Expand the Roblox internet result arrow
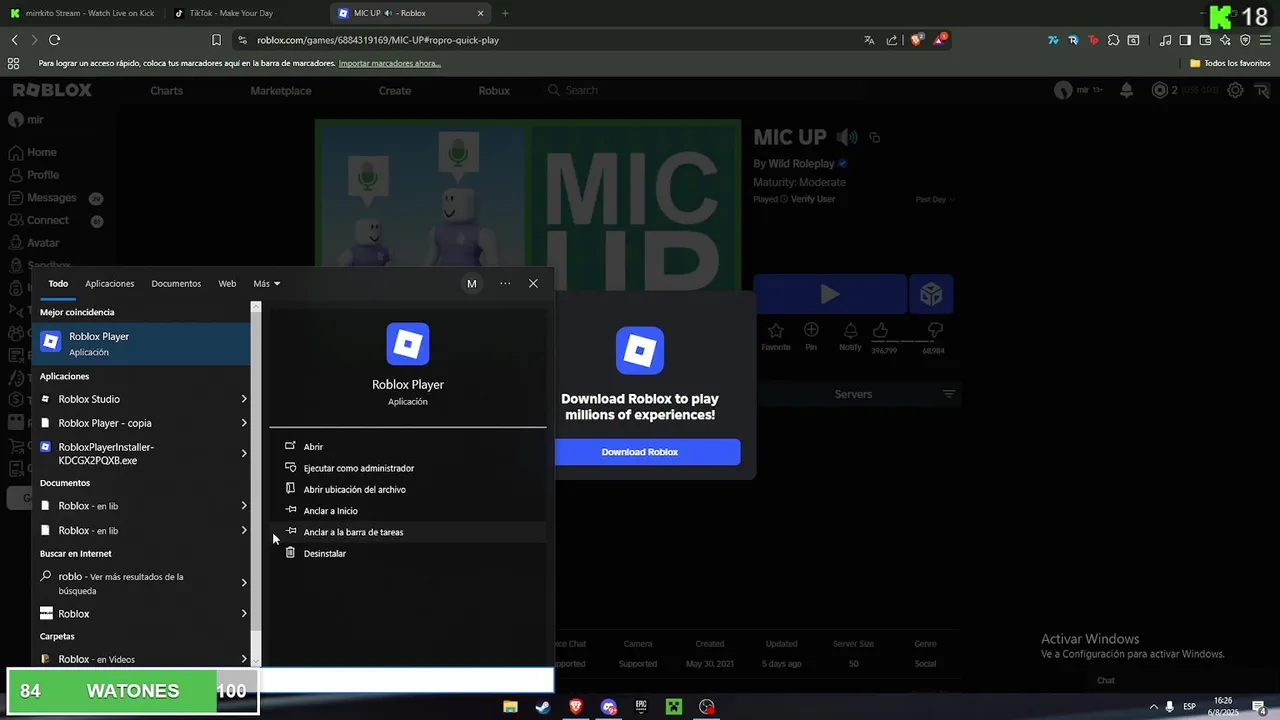 [244, 614]
